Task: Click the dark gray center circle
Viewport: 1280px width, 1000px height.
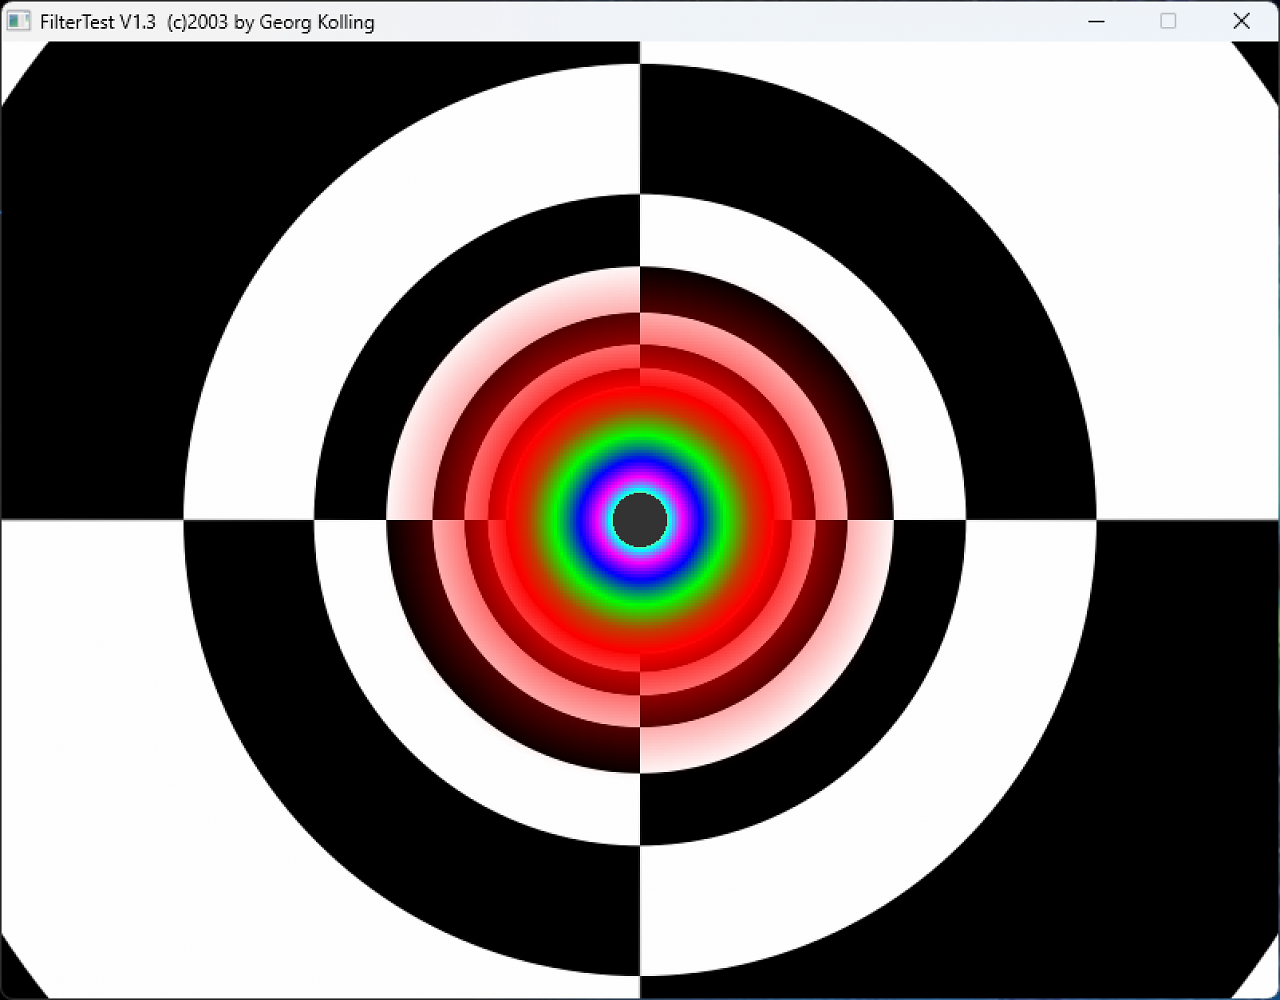Action: 640,520
